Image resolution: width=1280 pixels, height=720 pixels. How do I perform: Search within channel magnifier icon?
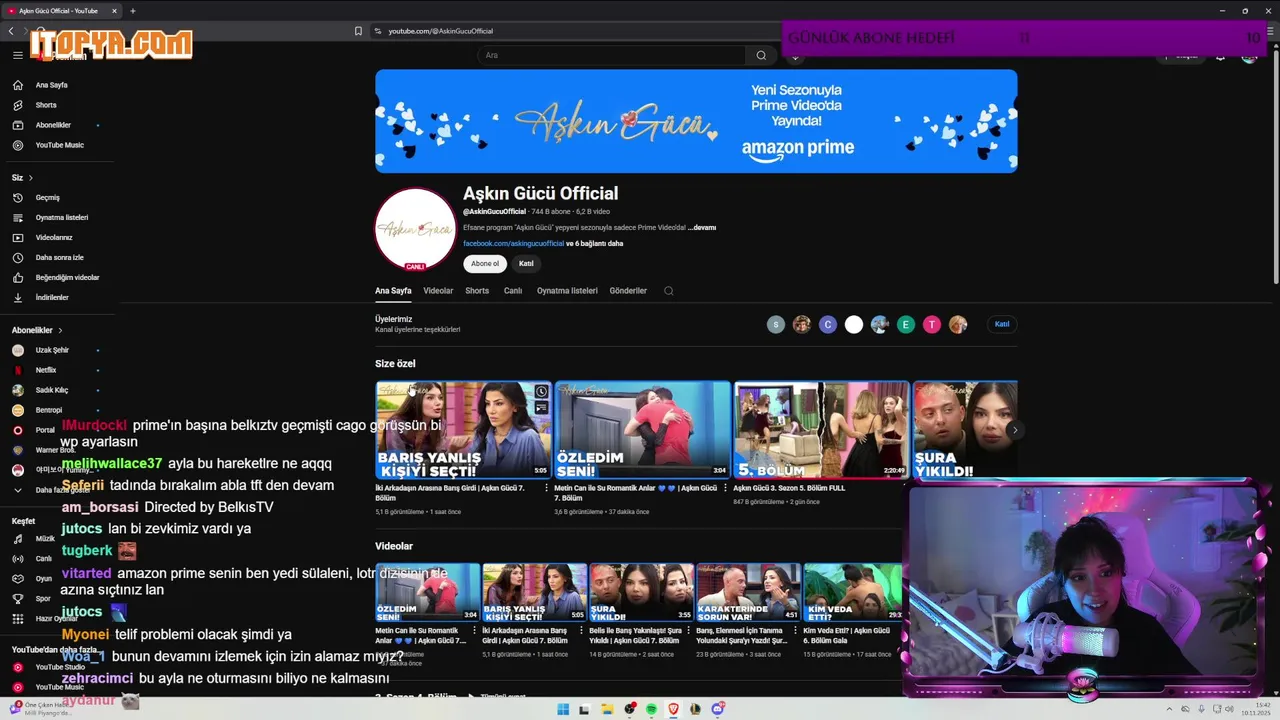point(669,291)
